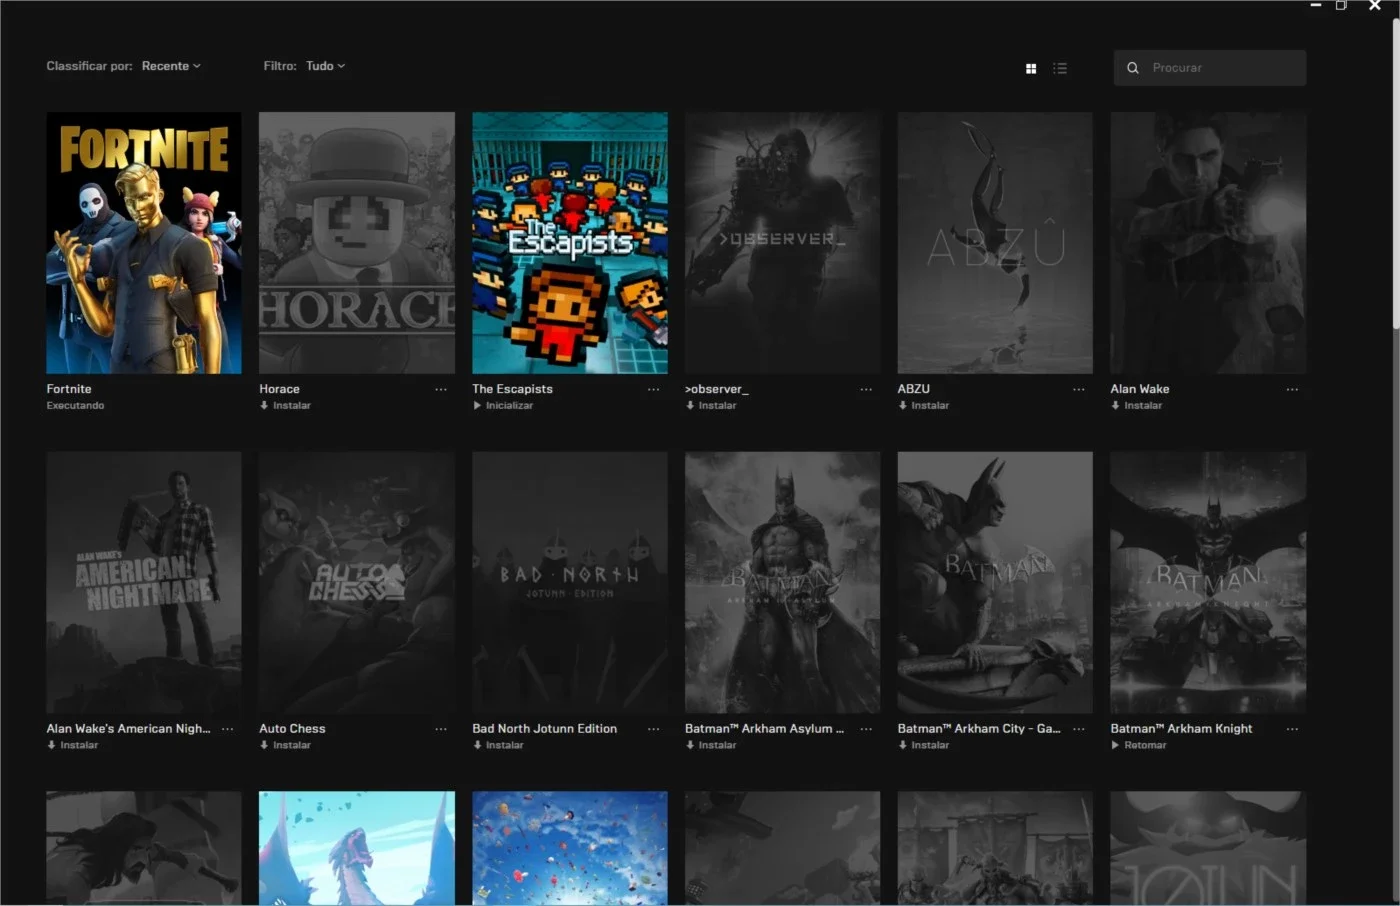Select the Fortnite cover art
1400x906 pixels.
pyautogui.click(x=144, y=243)
